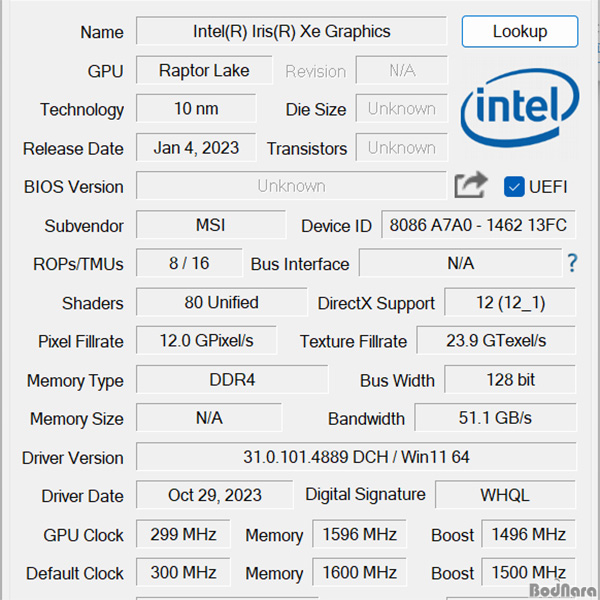Select the Name field Intel(R) Iris(R) Xe Graphics
The image size is (600, 600).
pos(291,31)
